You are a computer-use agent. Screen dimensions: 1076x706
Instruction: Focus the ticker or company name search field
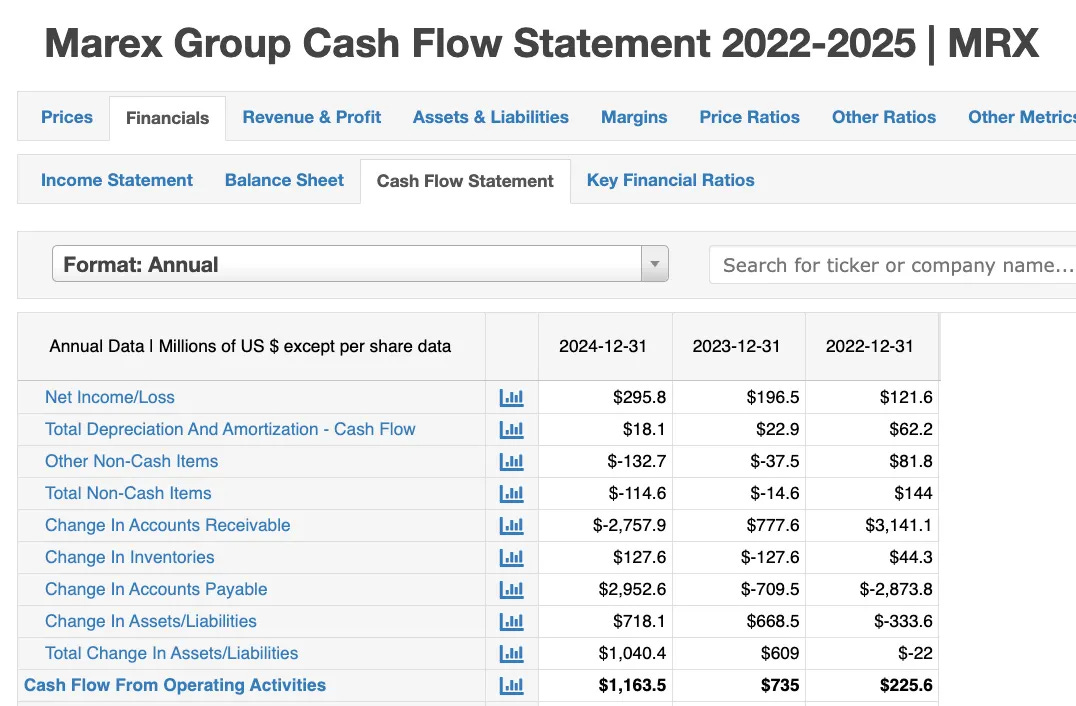(x=892, y=265)
